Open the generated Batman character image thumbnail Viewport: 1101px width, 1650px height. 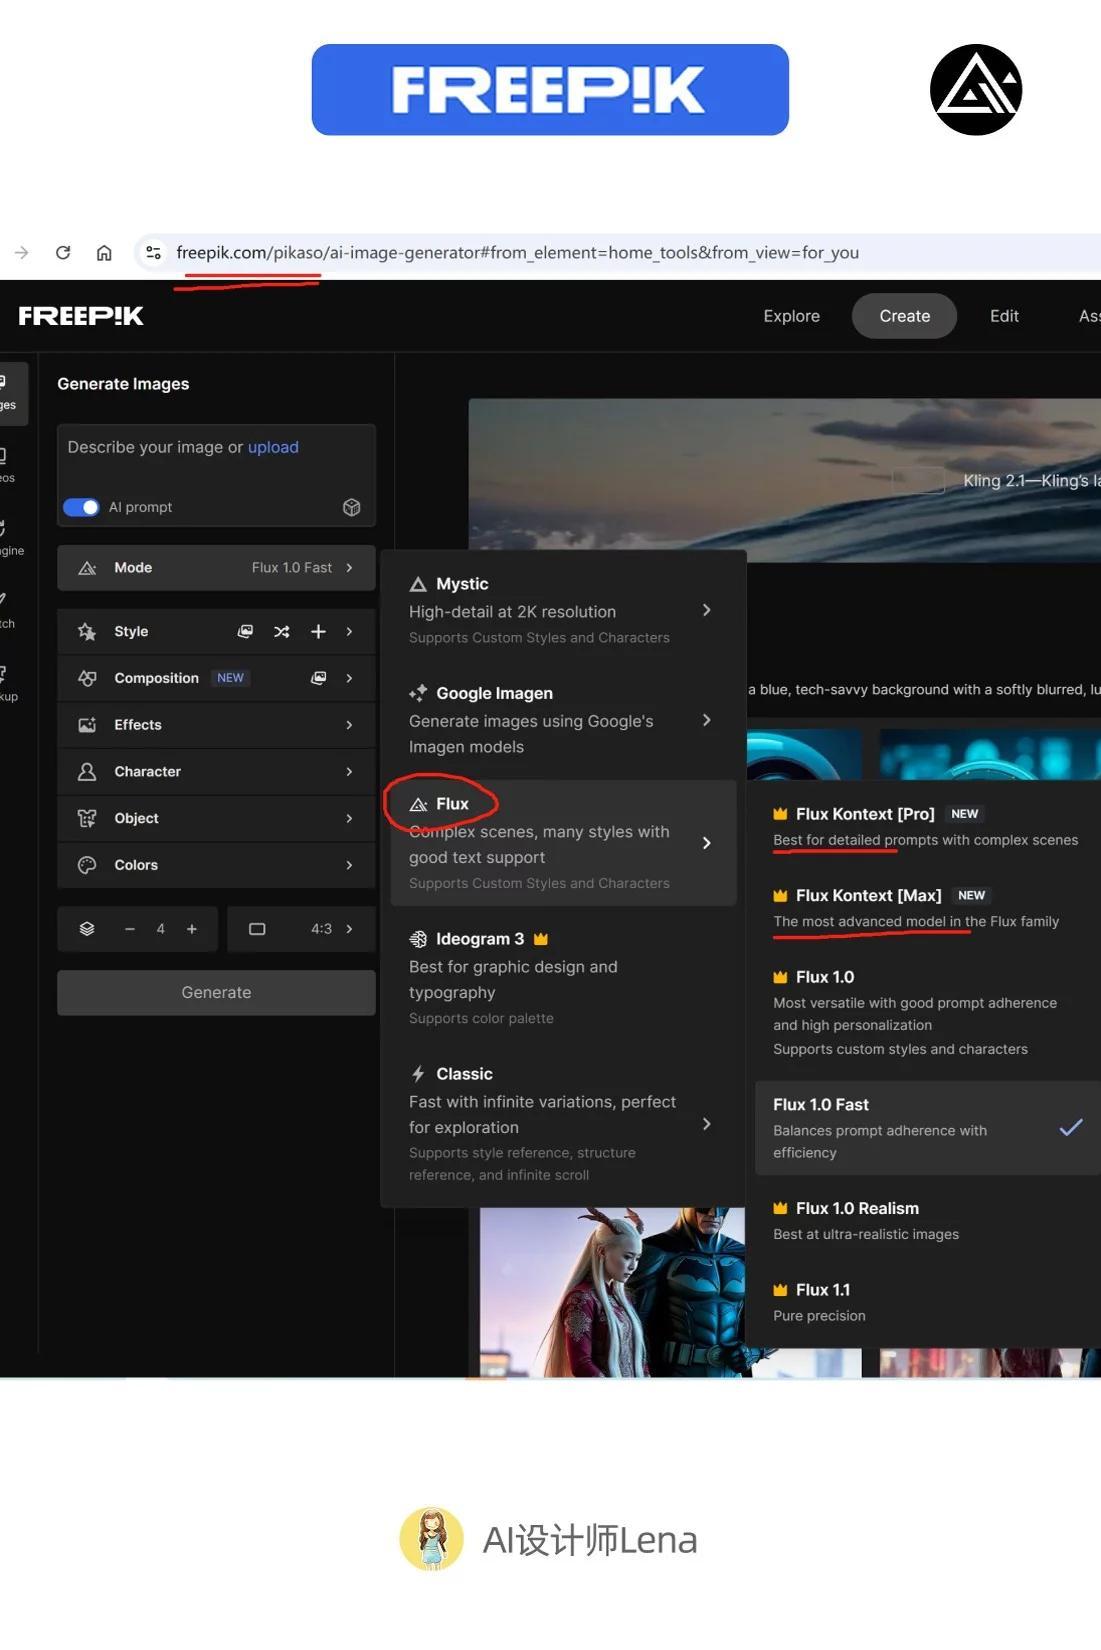[612, 1292]
